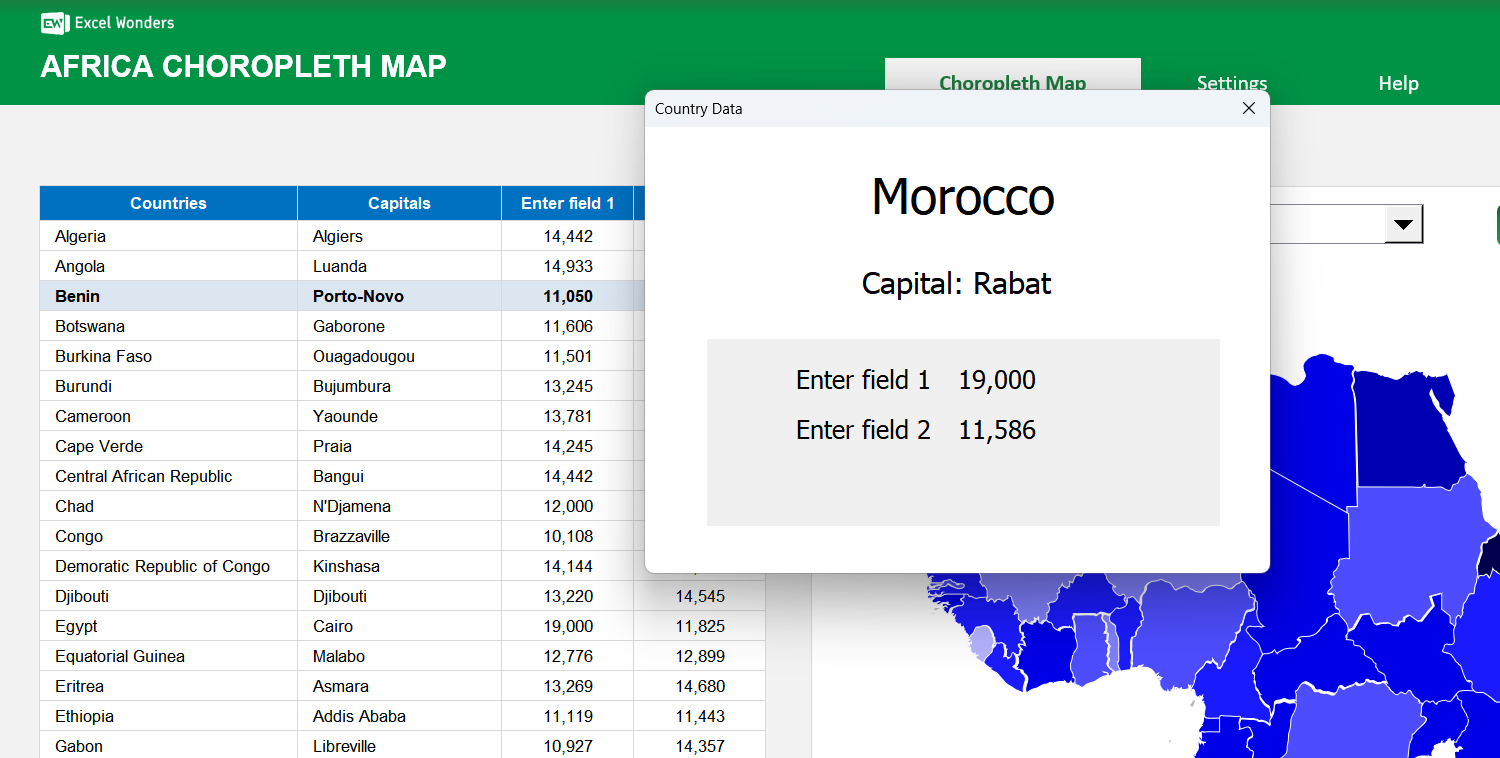Click the Morocco heading in the popup

tap(962, 197)
